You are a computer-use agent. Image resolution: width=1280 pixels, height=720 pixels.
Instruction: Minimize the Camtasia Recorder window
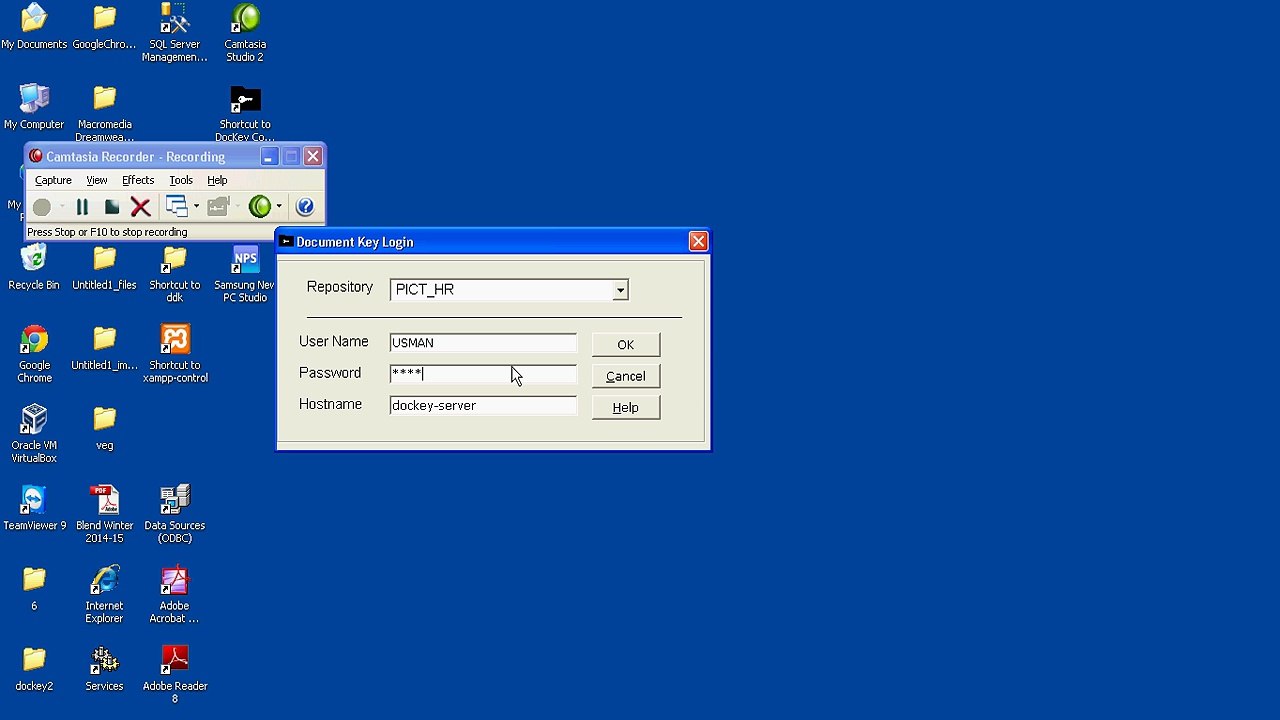[268, 157]
